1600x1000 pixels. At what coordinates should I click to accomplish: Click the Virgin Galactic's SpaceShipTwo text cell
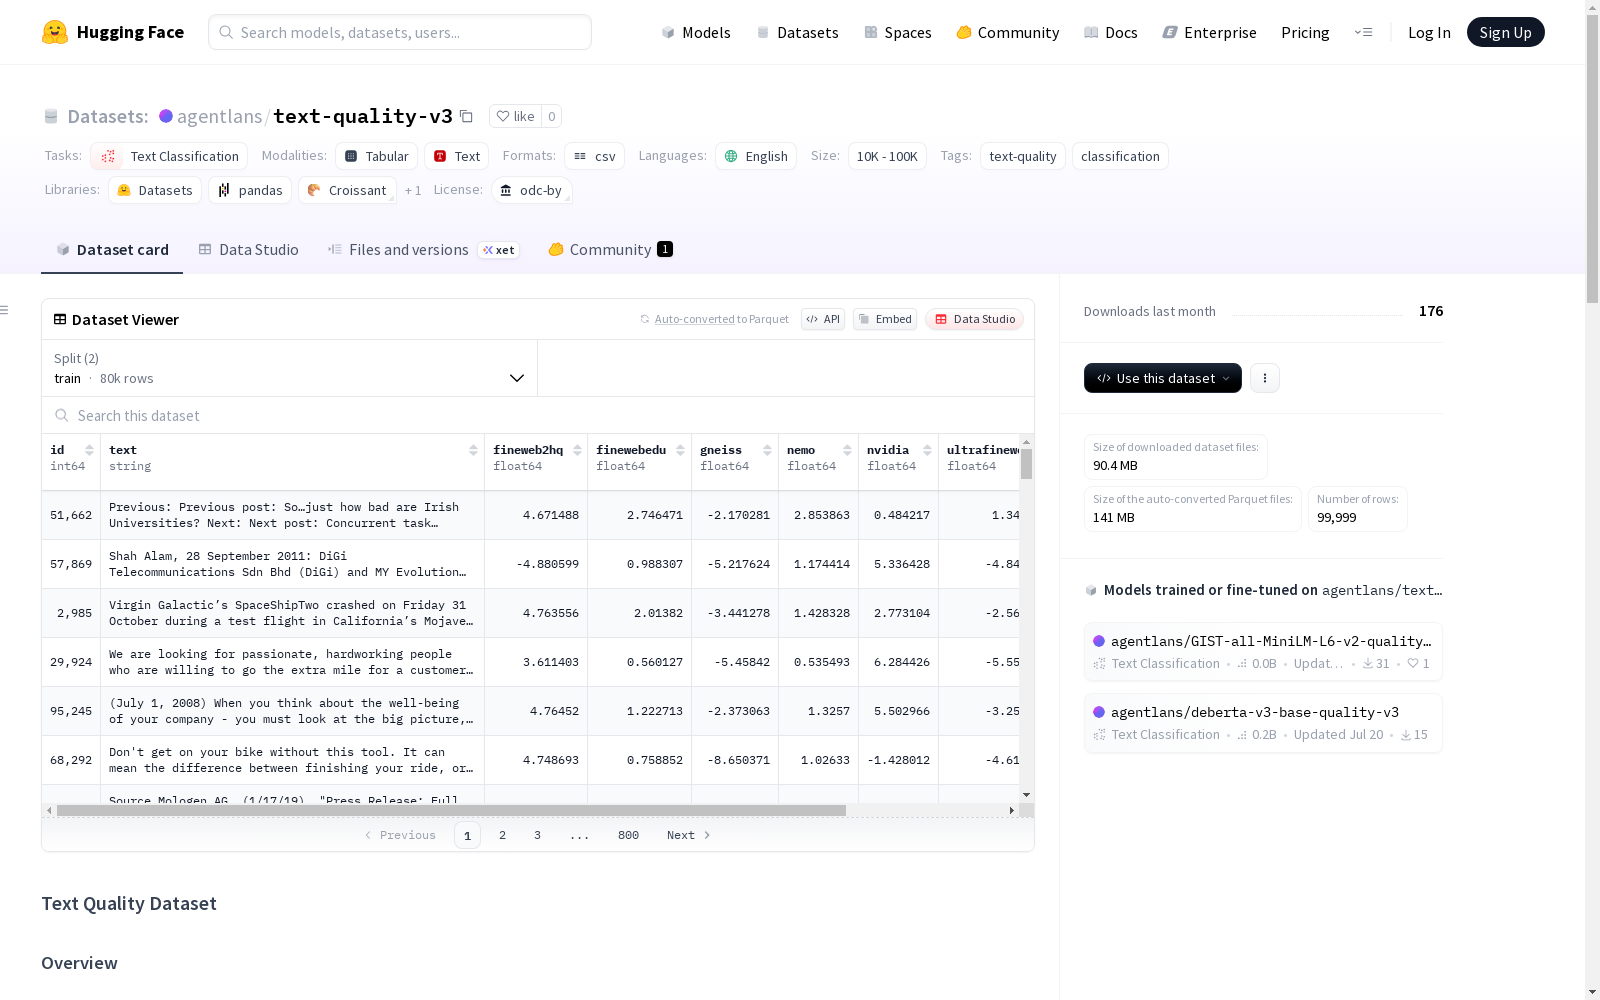pos(292,613)
